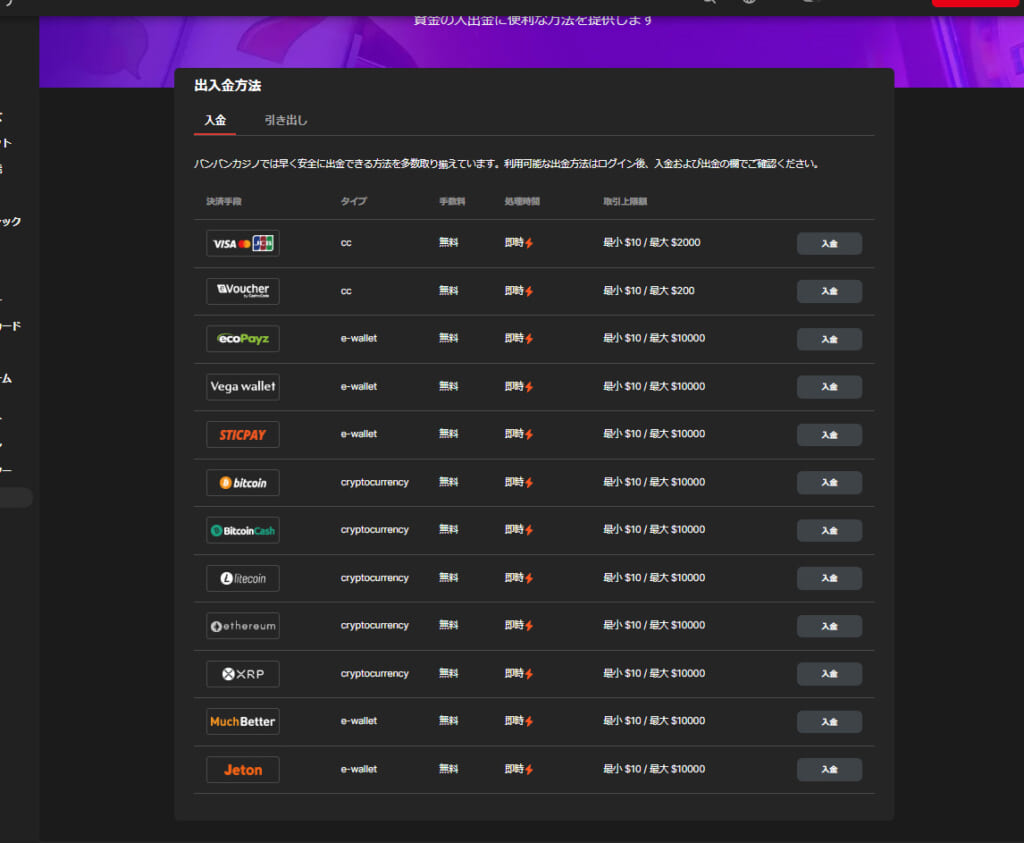Click the Voucher payment logo
The image size is (1024, 843).
coord(243,291)
